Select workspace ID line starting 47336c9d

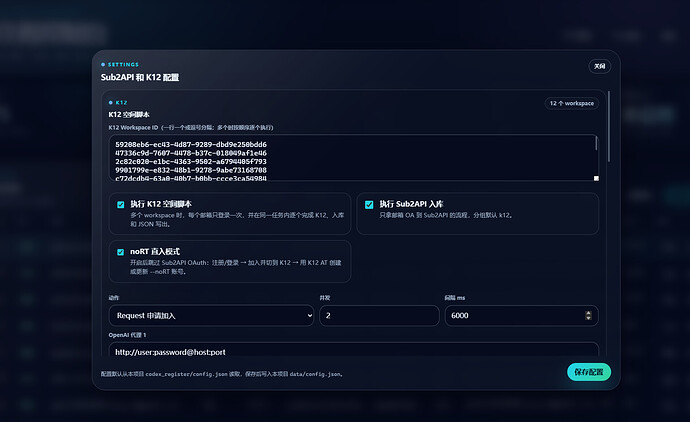pyautogui.click(x=191, y=153)
